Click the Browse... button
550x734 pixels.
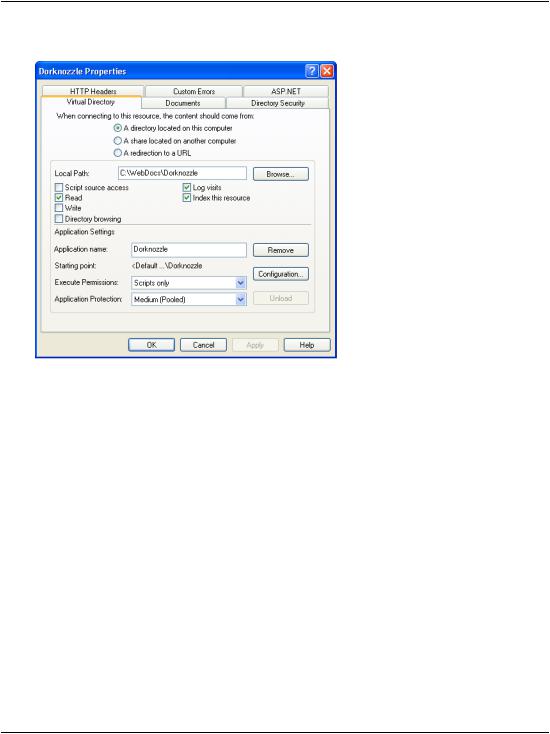point(281,174)
